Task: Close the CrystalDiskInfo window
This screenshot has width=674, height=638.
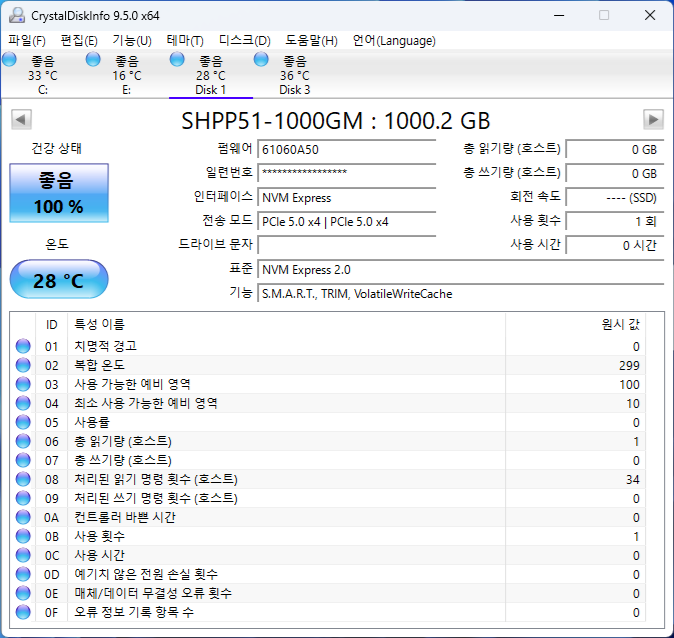Action: click(x=650, y=15)
